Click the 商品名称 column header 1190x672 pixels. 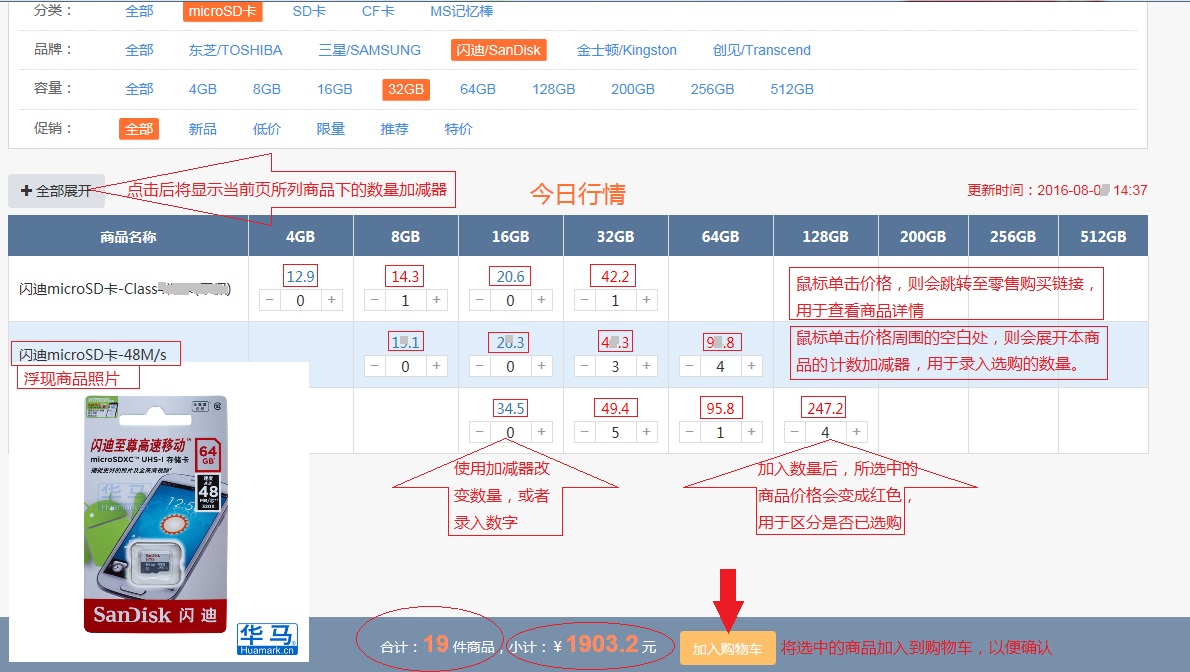tap(128, 237)
